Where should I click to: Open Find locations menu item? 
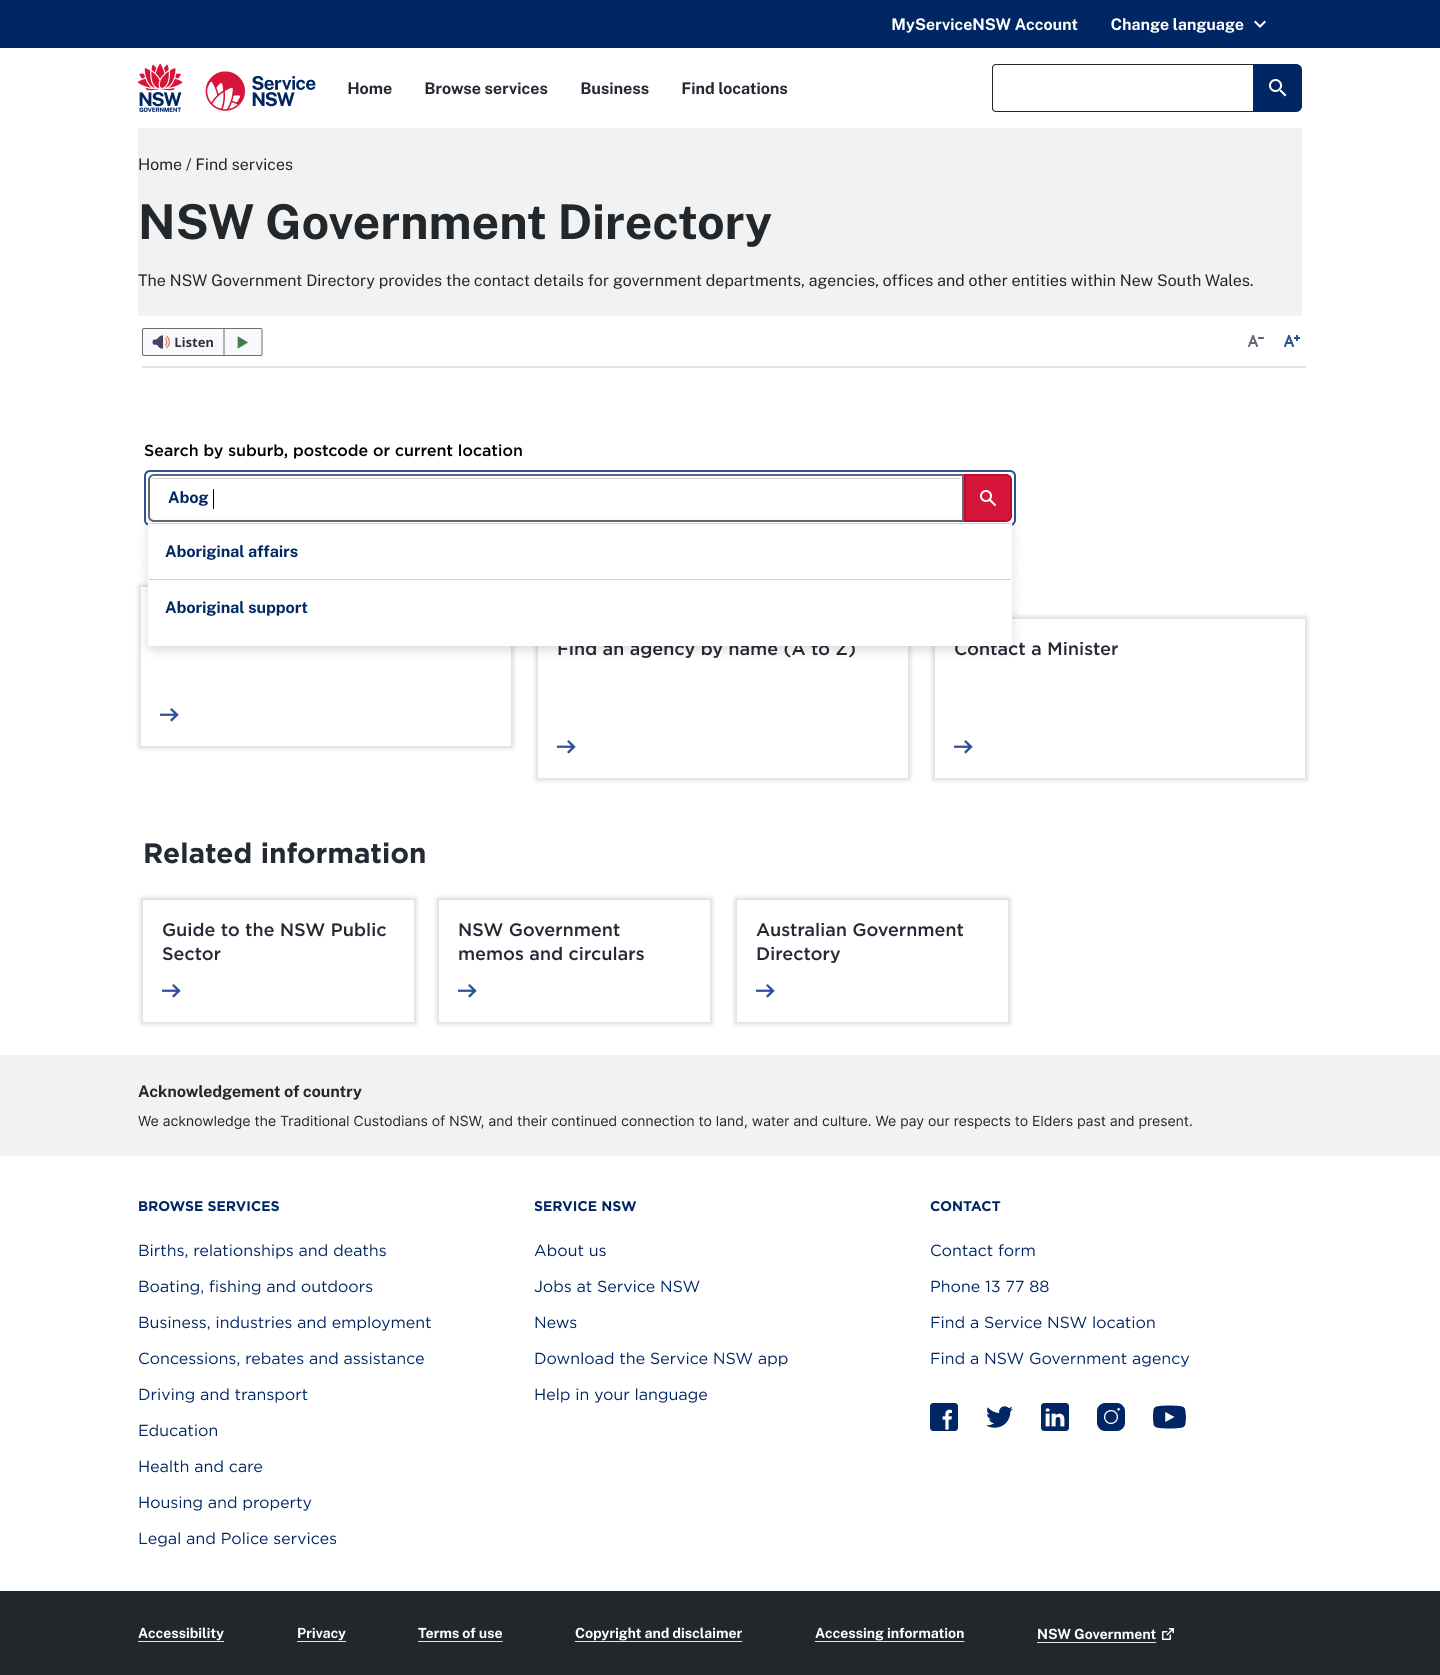735,89
